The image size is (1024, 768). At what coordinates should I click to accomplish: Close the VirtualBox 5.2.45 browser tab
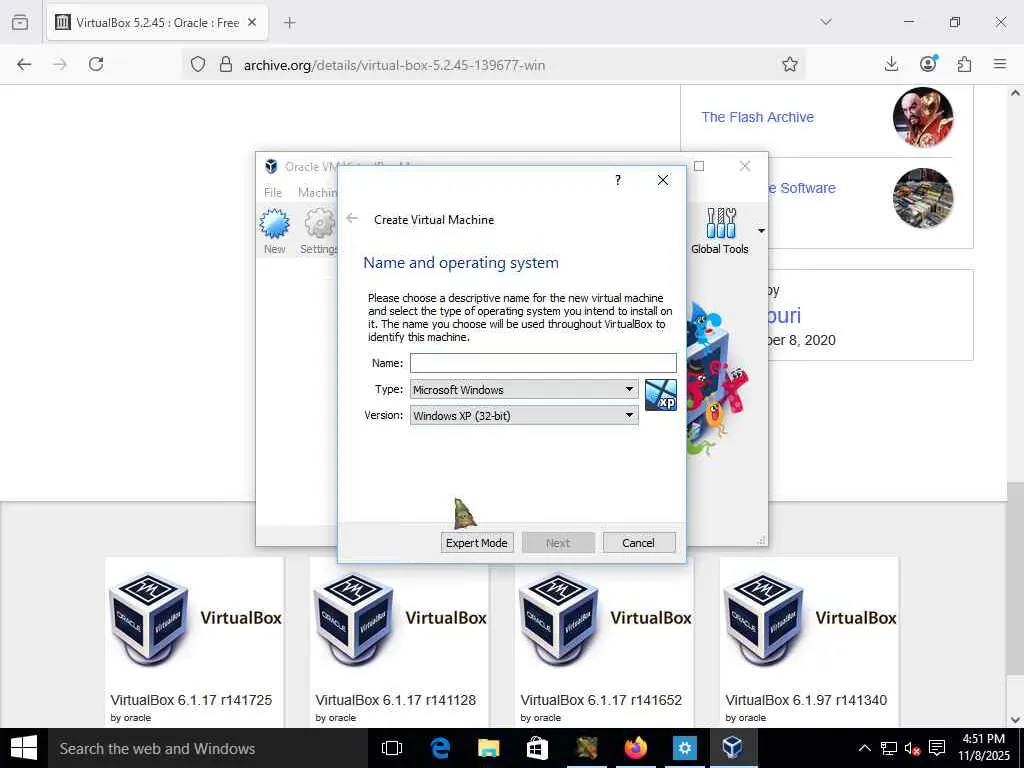(252, 23)
